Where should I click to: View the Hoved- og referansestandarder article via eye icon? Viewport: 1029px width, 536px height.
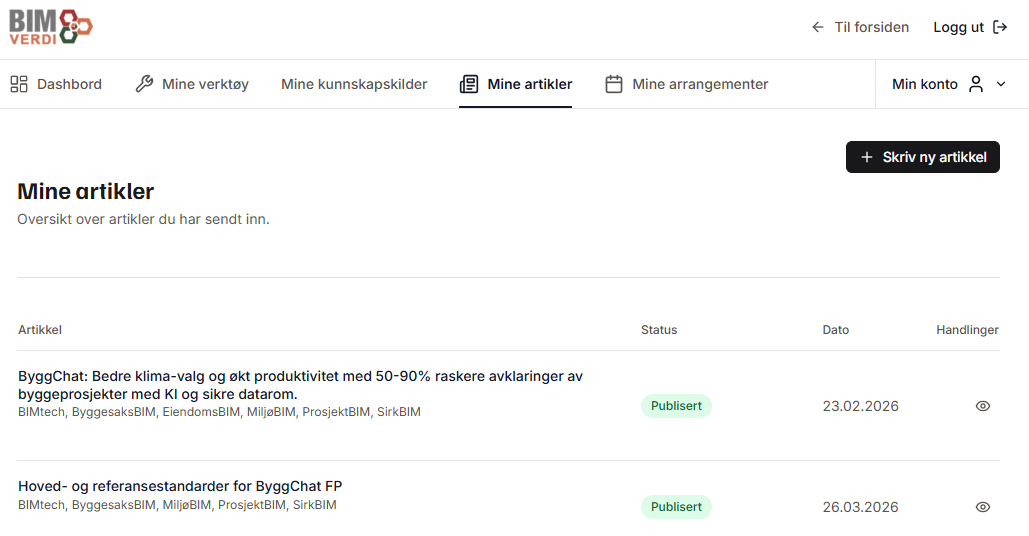pyautogui.click(x=982, y=507)
